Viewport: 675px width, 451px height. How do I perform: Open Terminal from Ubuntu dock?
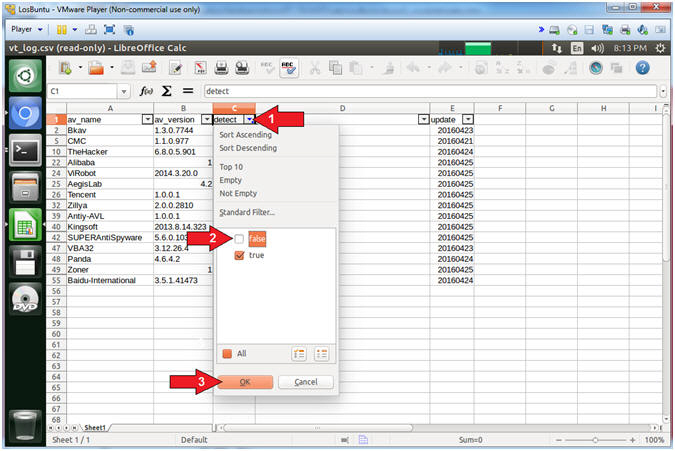point(25,150)
